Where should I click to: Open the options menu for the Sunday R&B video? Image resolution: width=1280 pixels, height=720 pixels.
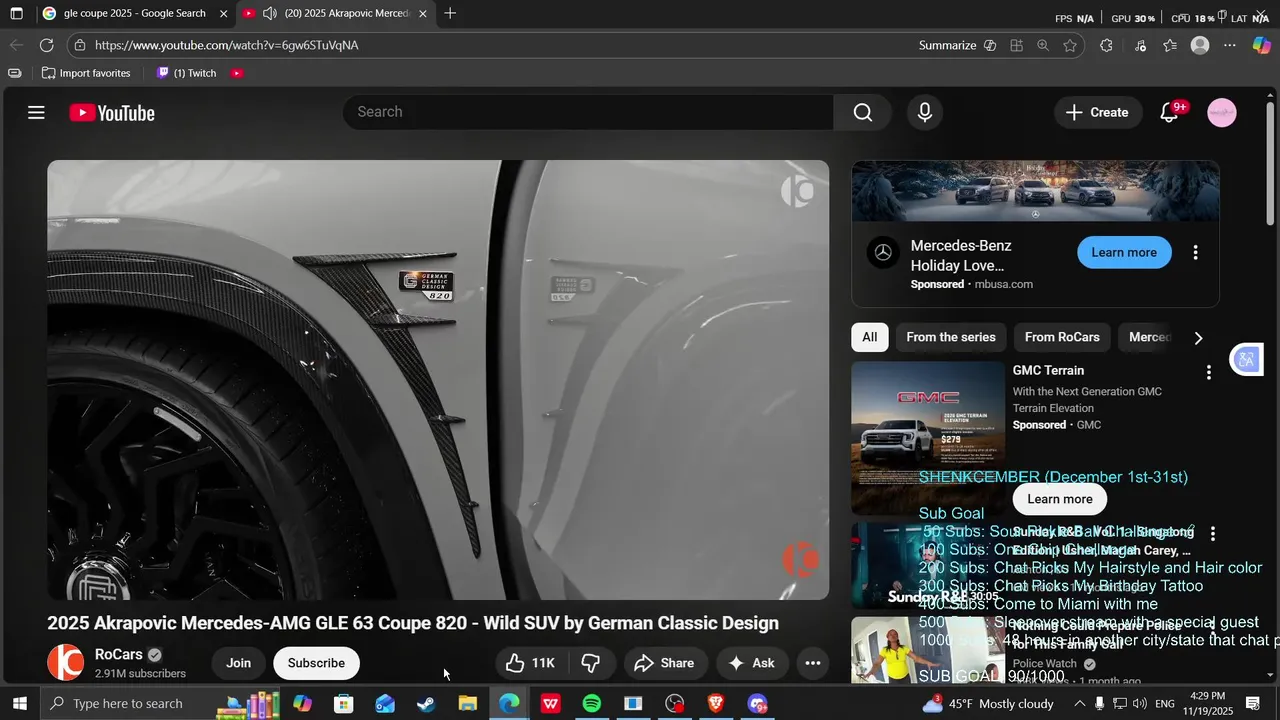tap(1212, 534)
